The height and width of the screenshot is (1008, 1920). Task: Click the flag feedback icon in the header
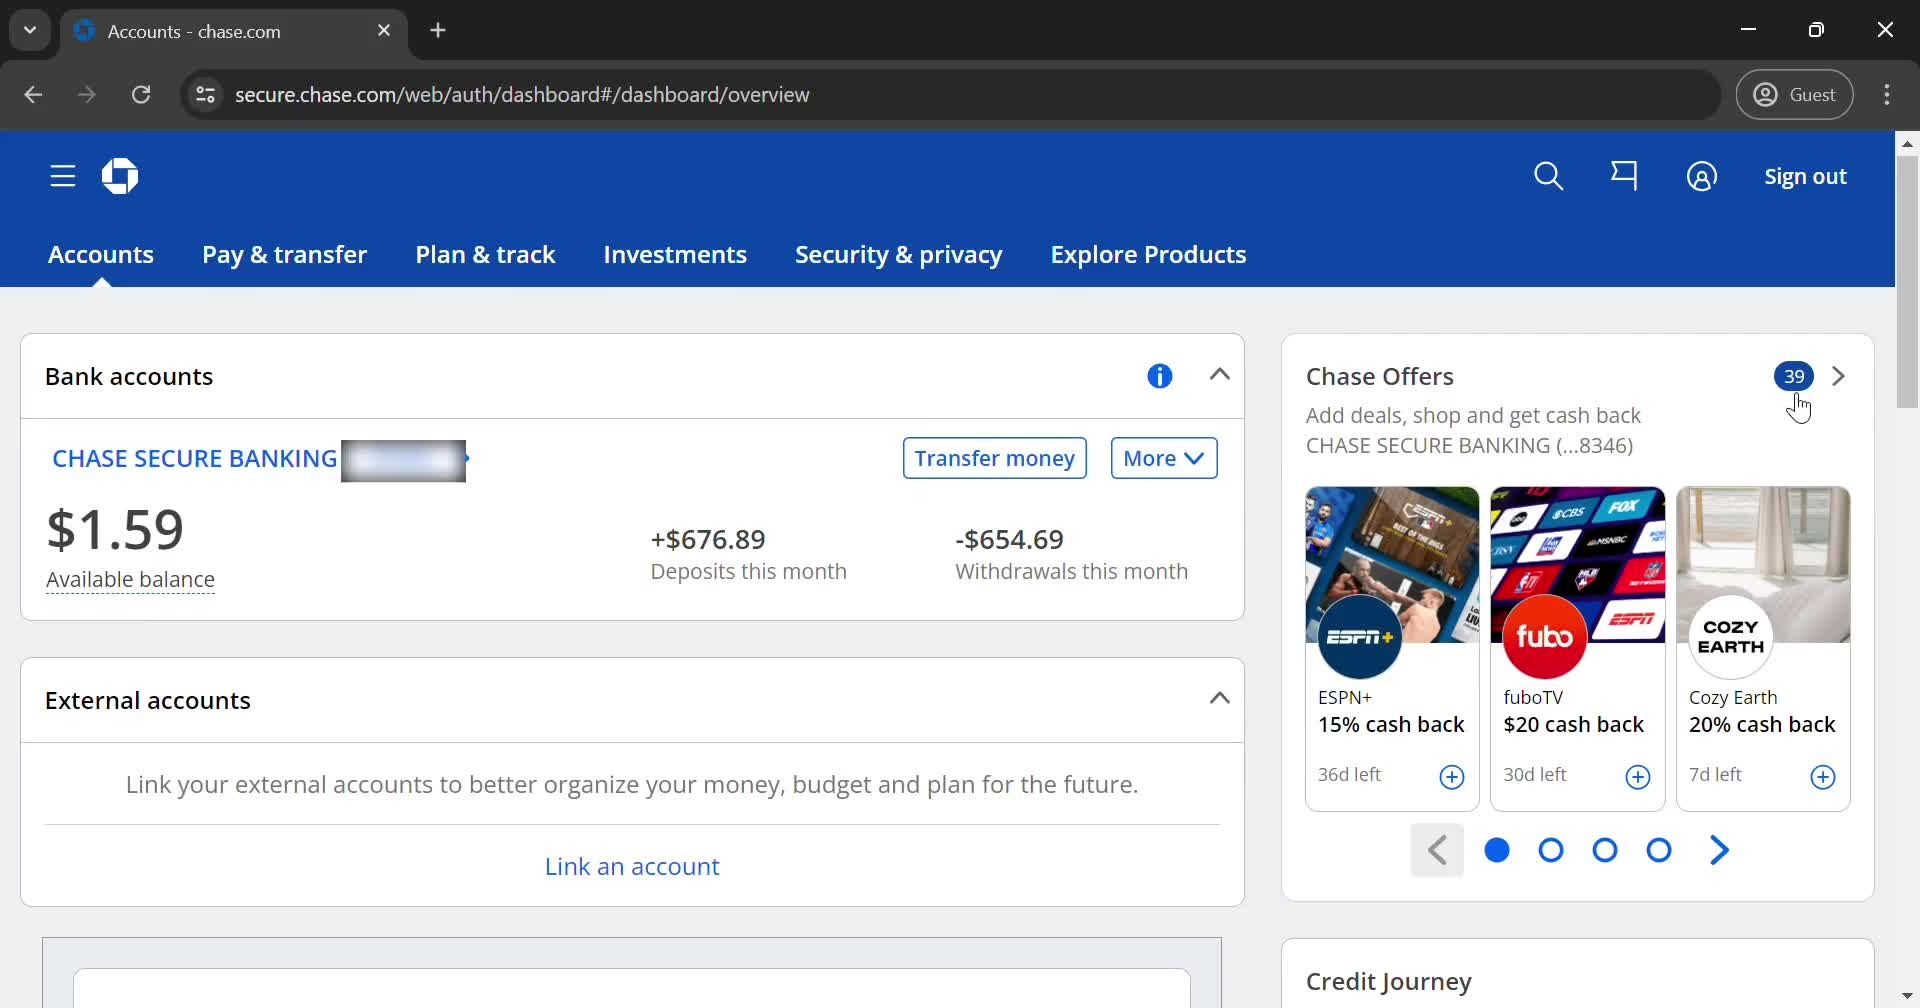point(1625,176)
